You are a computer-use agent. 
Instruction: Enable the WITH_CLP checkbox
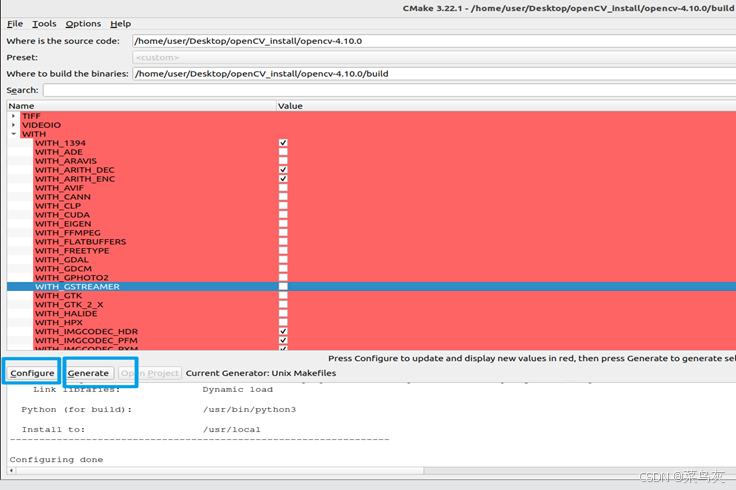coord(283,206)
